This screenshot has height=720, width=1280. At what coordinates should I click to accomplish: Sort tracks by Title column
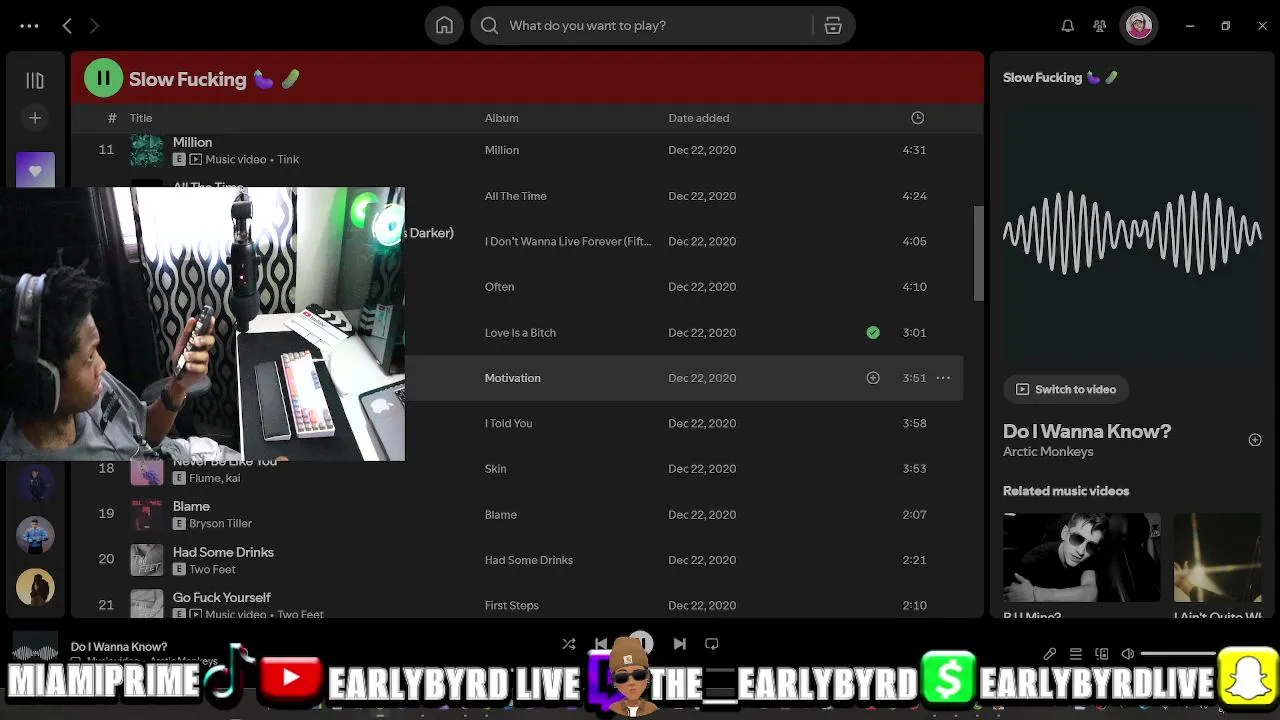(x=141, y=118)
